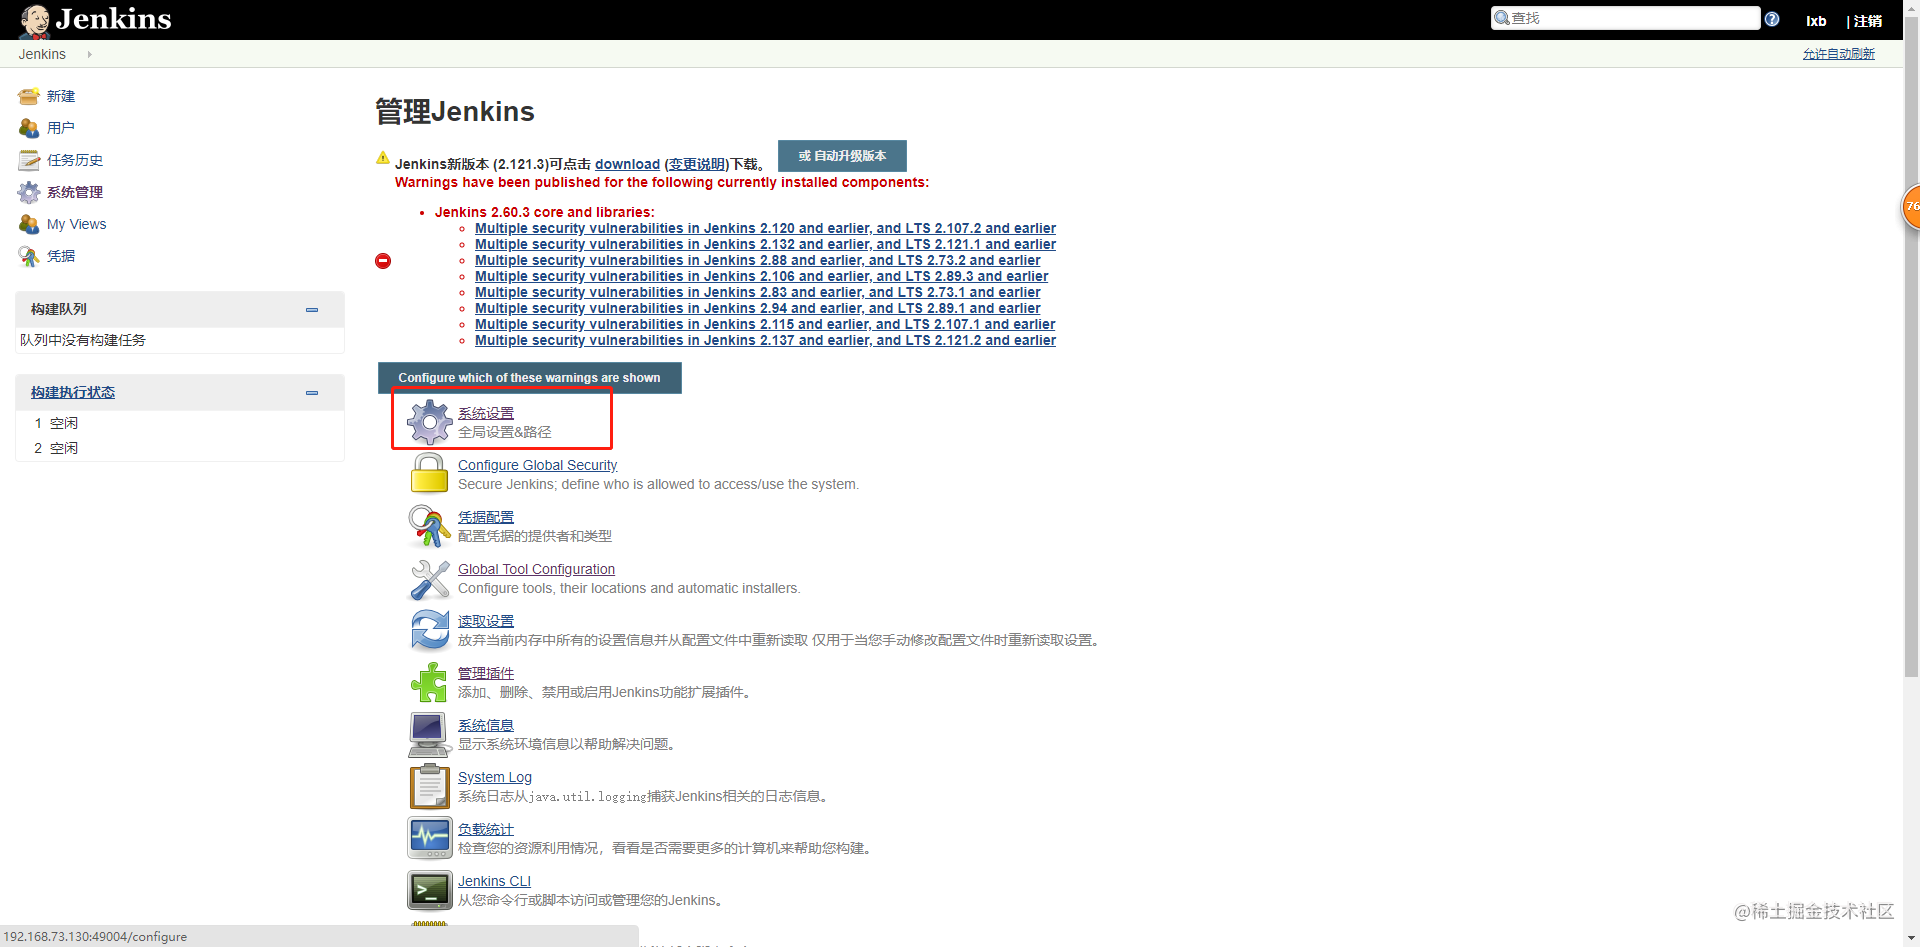The image size is (1920, 947).
Task: Click the 管理插件 puzzle piece icon
Action: point(430,682)
